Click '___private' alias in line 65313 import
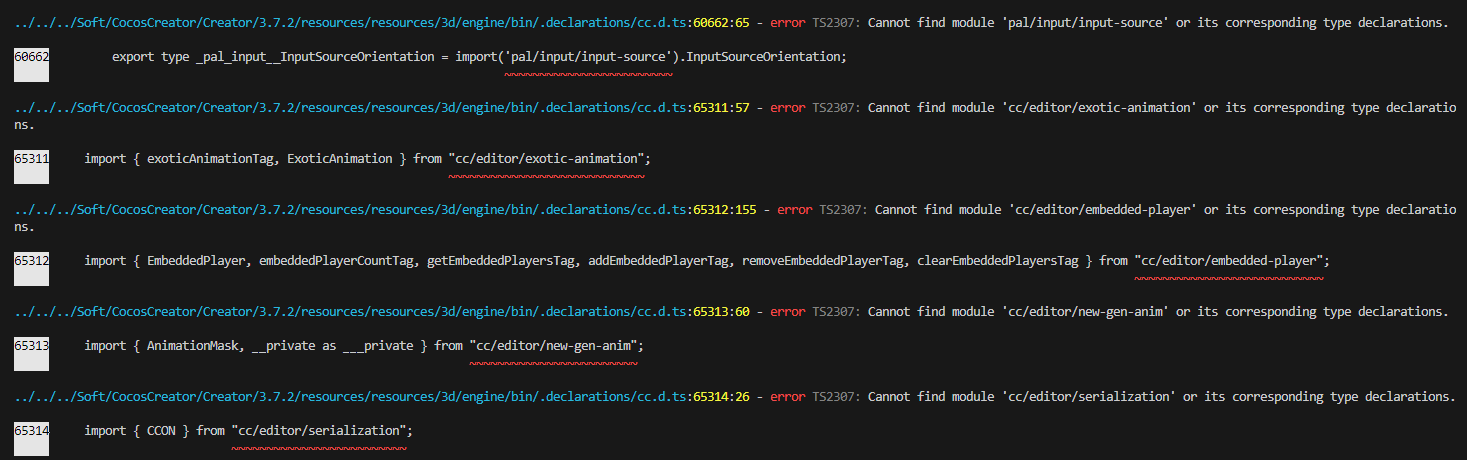Image resolution: width=1467 pixels, height=460 pixels. (378, 346)
